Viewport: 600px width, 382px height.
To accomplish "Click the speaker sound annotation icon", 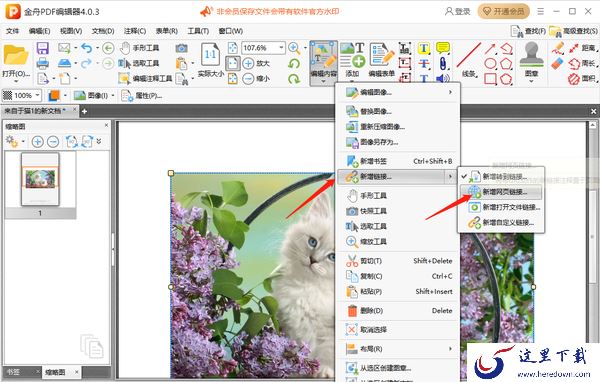I will click(443, 78).
